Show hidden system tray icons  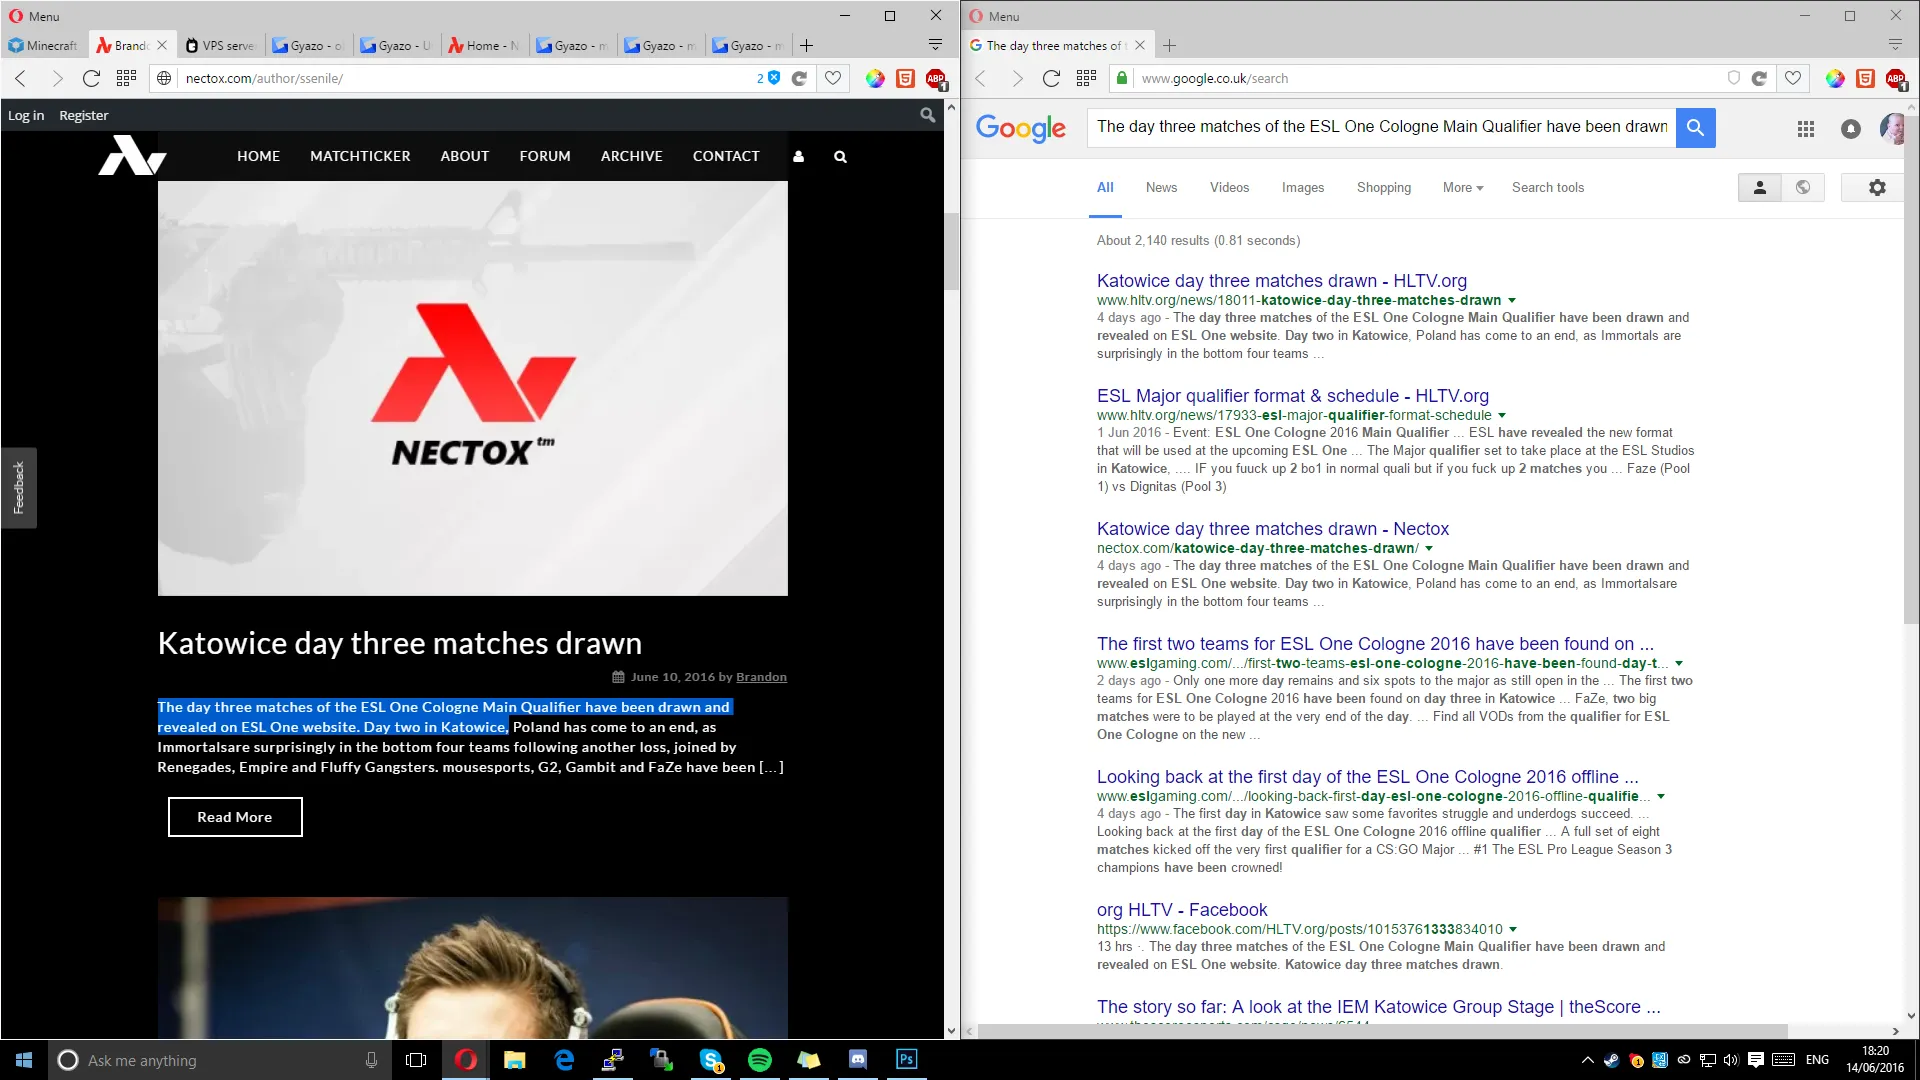pyautogui.click(x=1587, y=1060)
